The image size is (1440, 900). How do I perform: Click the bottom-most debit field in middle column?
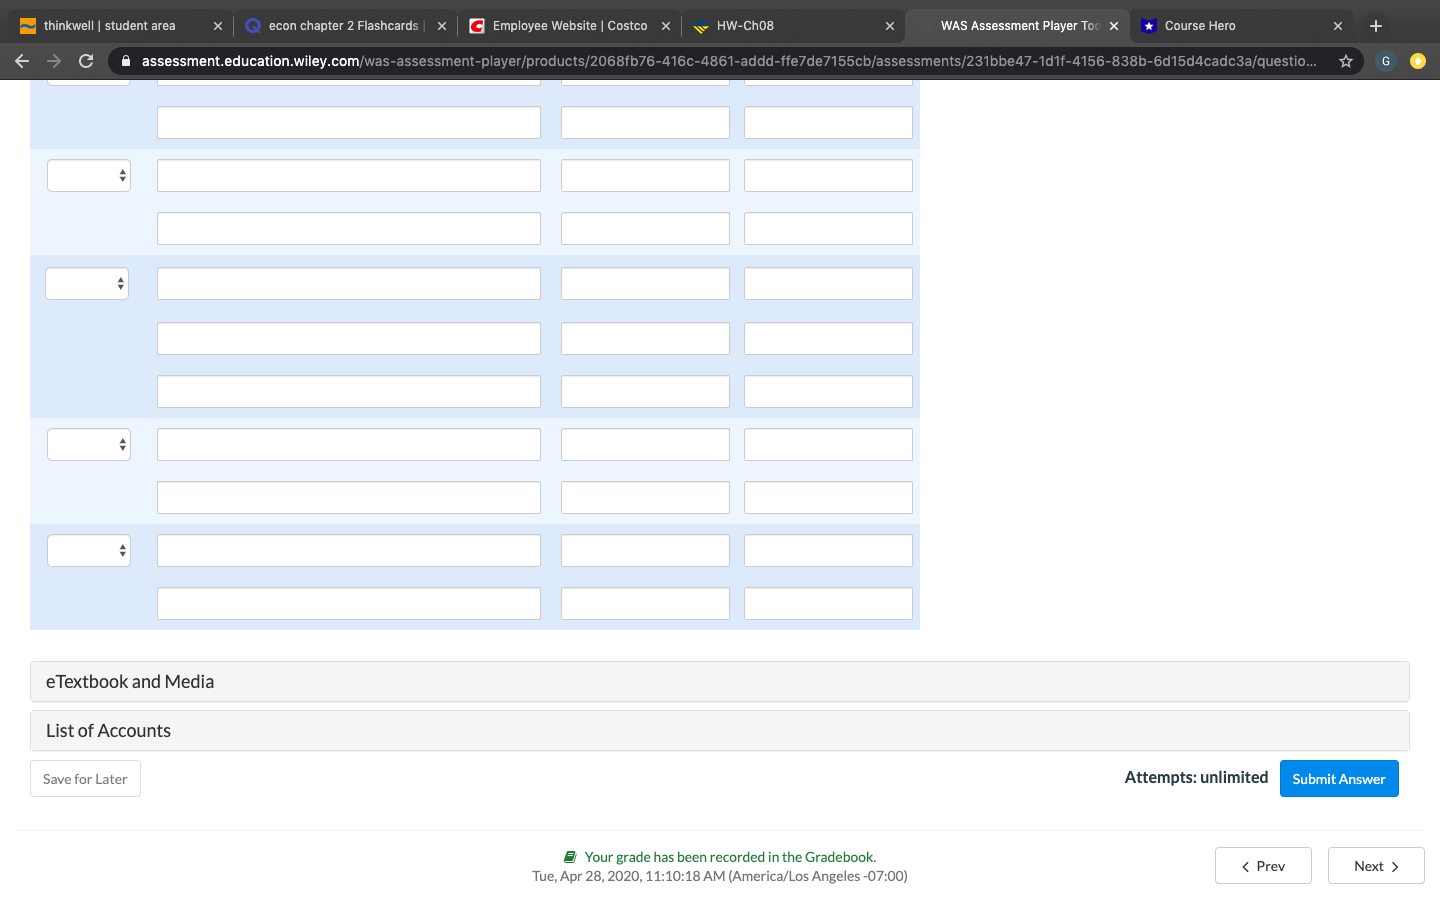645,604
